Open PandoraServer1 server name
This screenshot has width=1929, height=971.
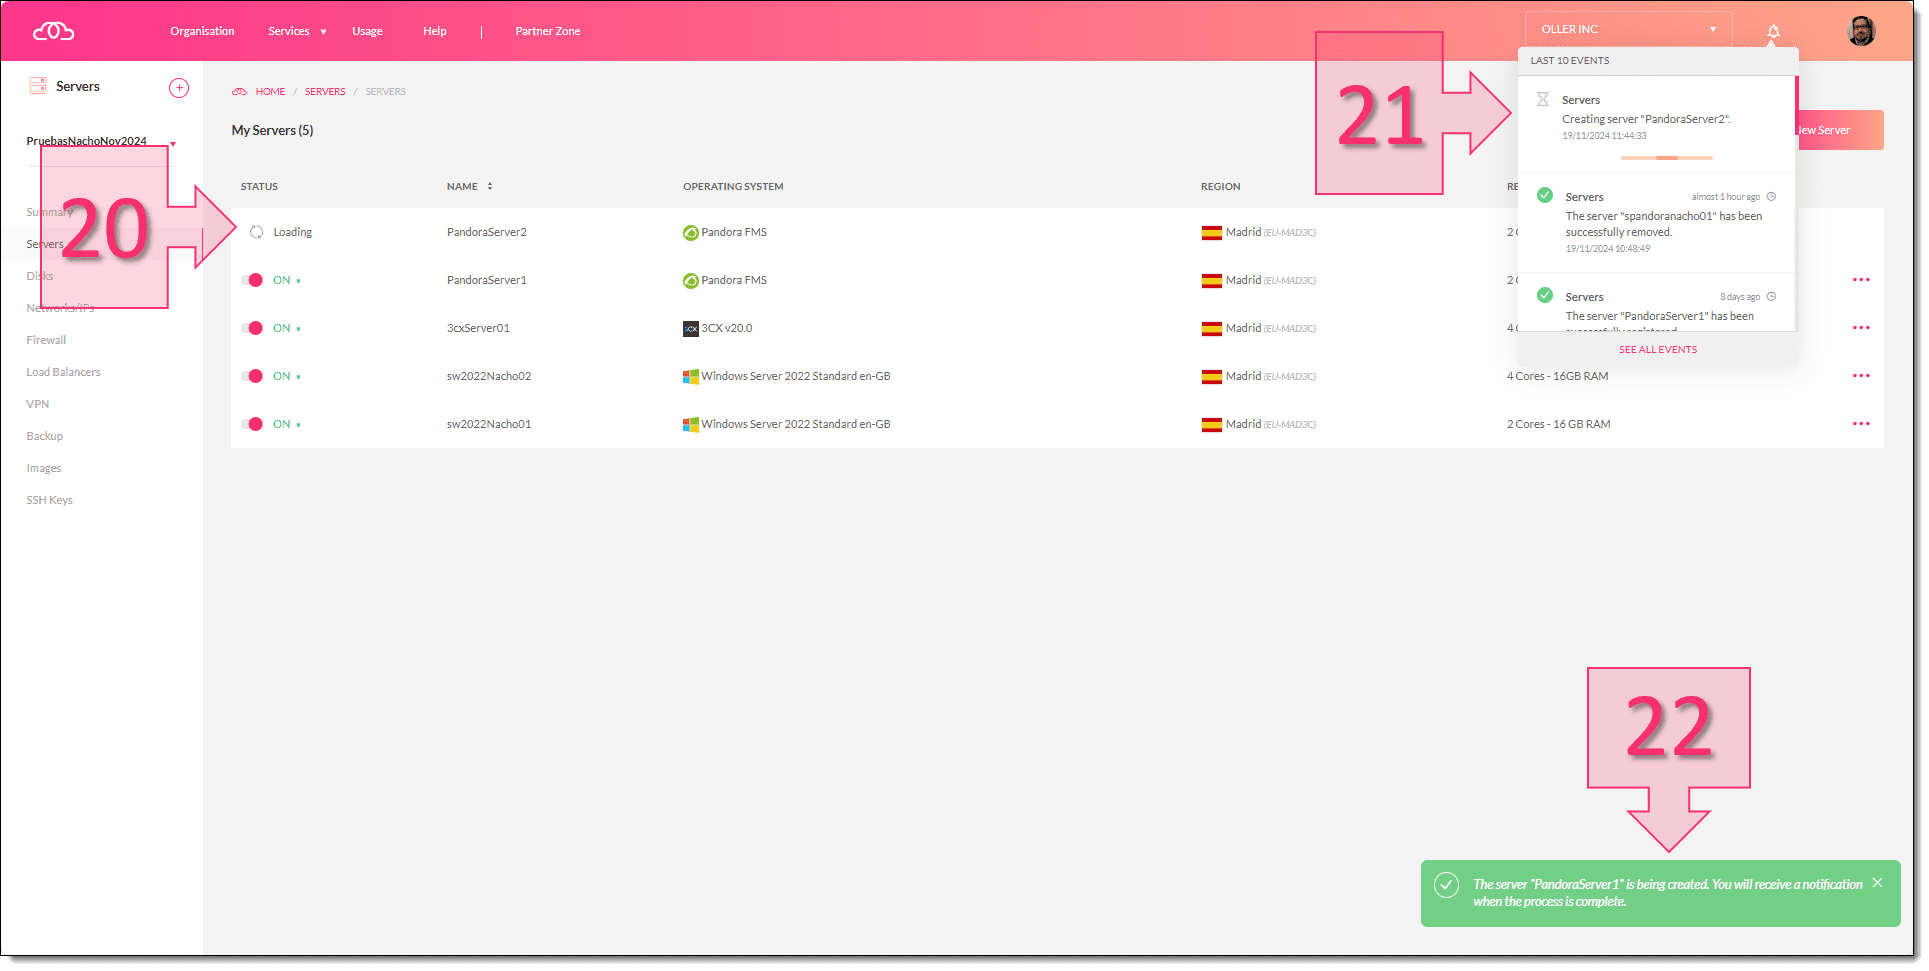click(486, 280)
